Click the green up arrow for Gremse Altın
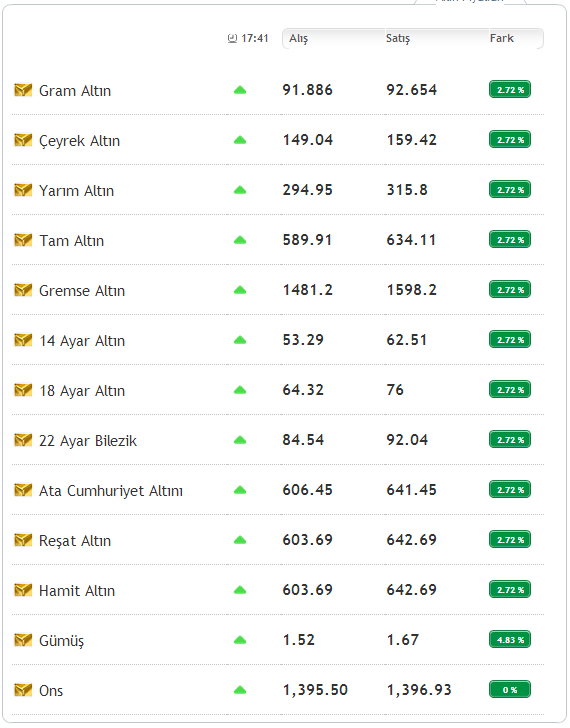The height and width of the screenshot is (728, 570). (240, 290)
